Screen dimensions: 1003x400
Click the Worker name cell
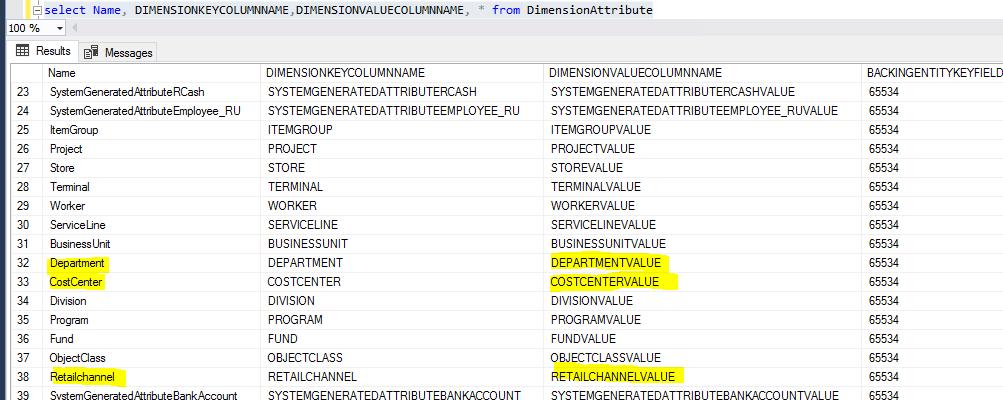pos(68,206)
